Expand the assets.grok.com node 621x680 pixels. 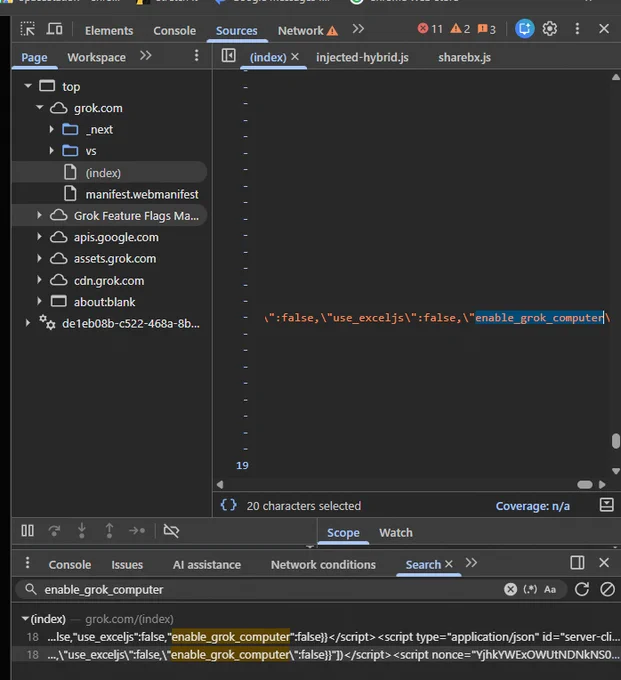39,258
